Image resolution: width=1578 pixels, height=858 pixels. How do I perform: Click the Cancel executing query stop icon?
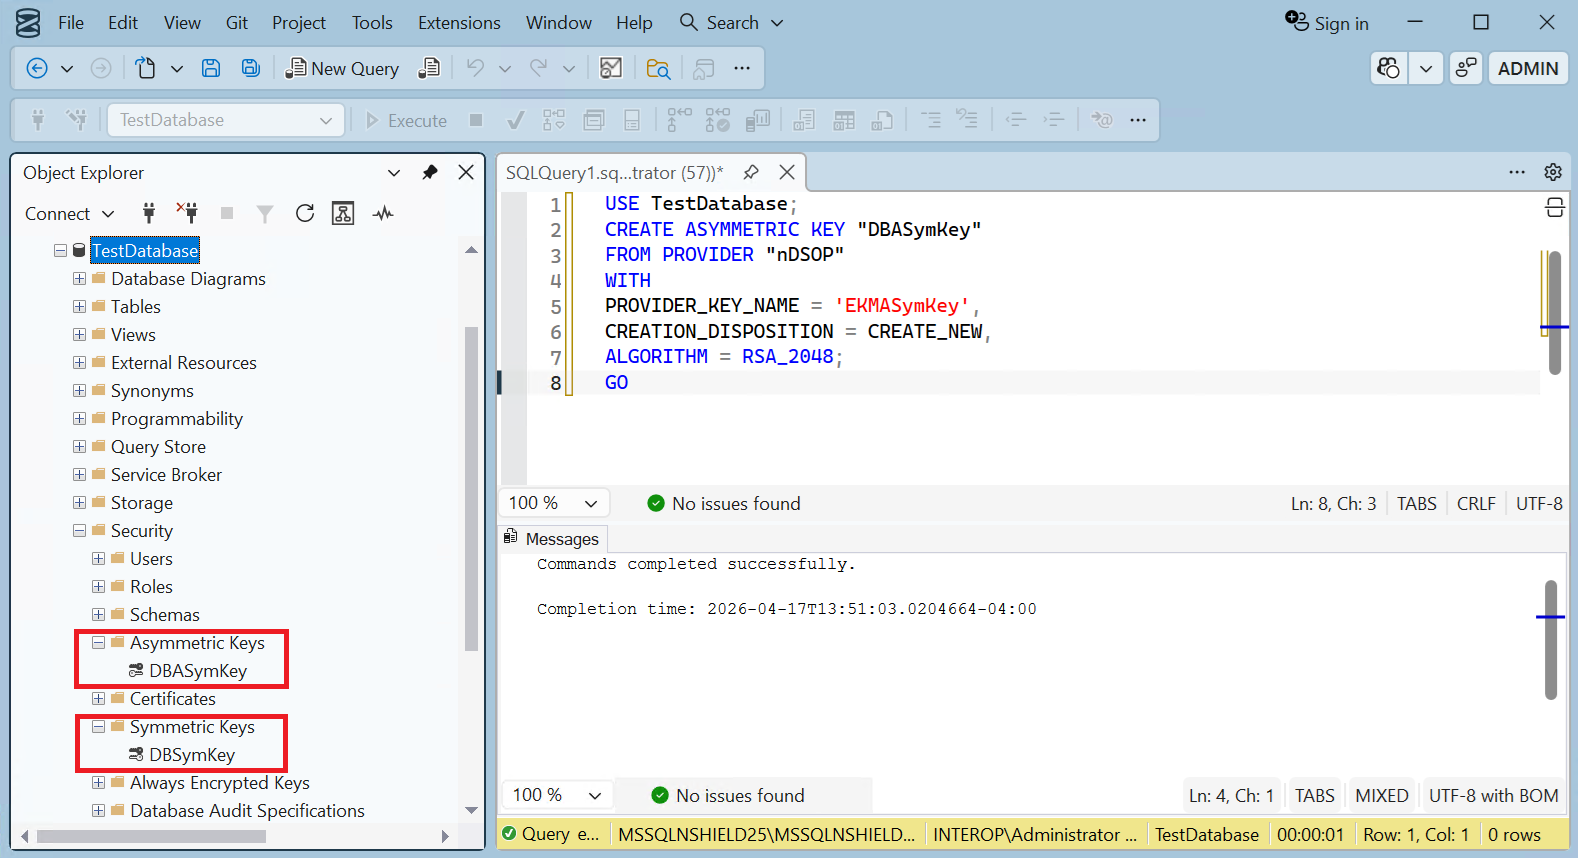click(476, 120)
